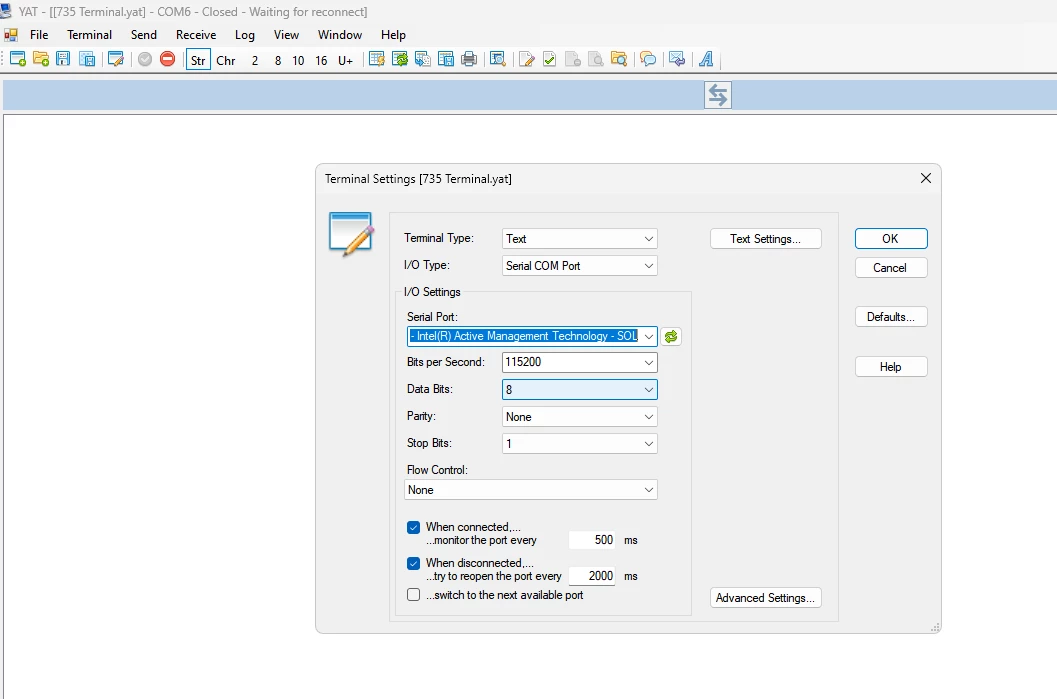The image size is (1057, 699).
Task: Open Advanced Settings... button
Action: 766,598
